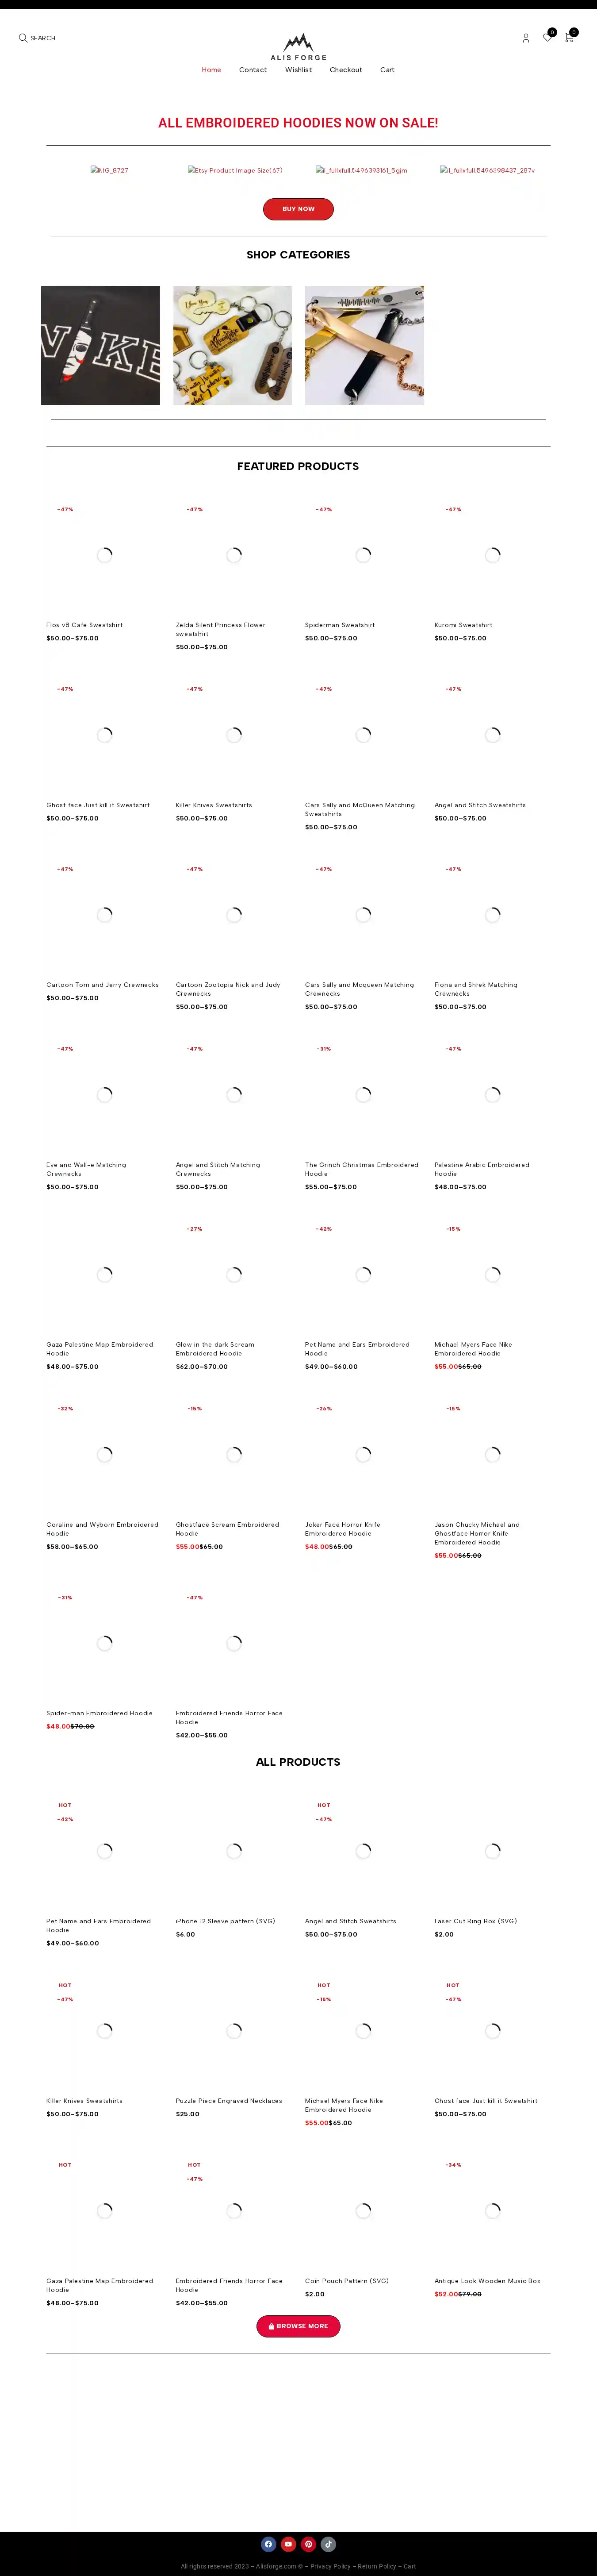Open the shopping cart icon
This screenshot has width=597, height=2576.
coord(569,38)
